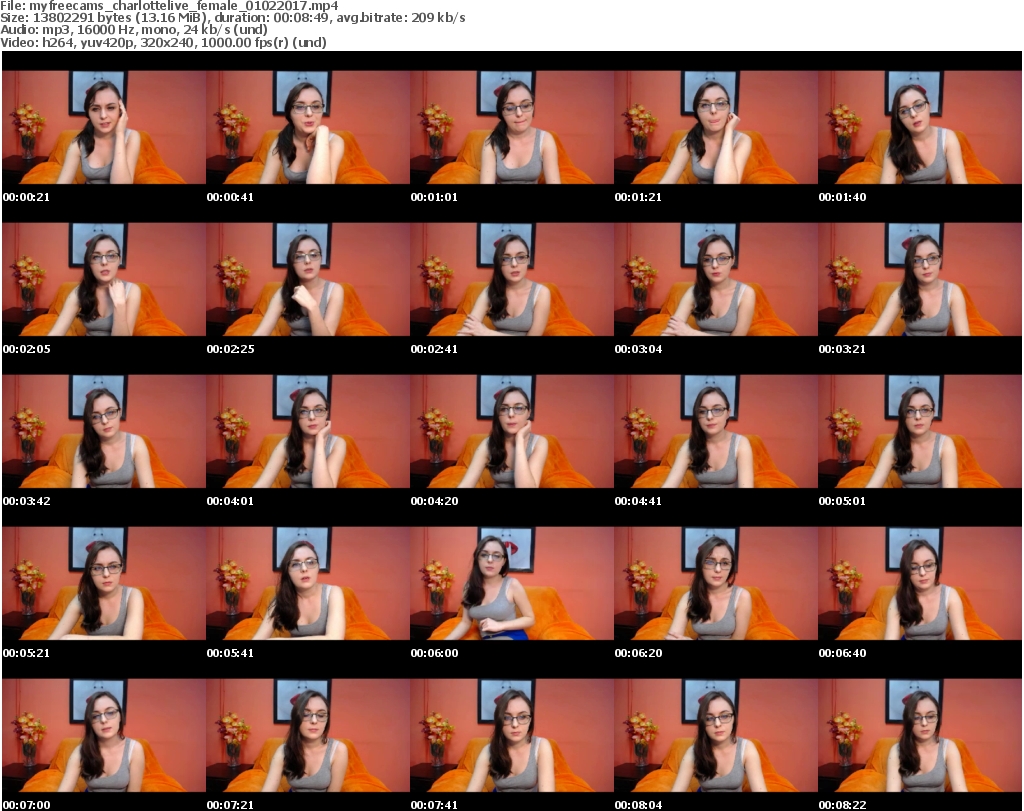Select the Size and duration info line

[x=233, y=18]
